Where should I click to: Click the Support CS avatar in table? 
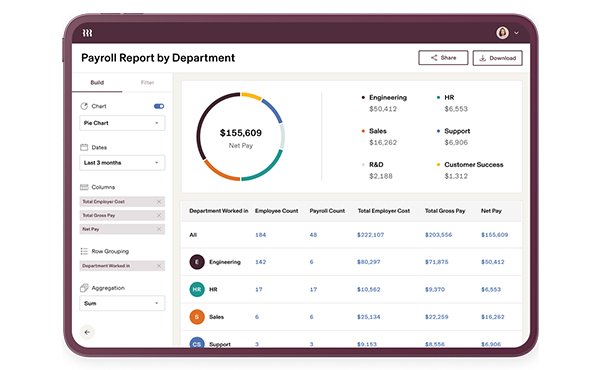pos(197,343)
